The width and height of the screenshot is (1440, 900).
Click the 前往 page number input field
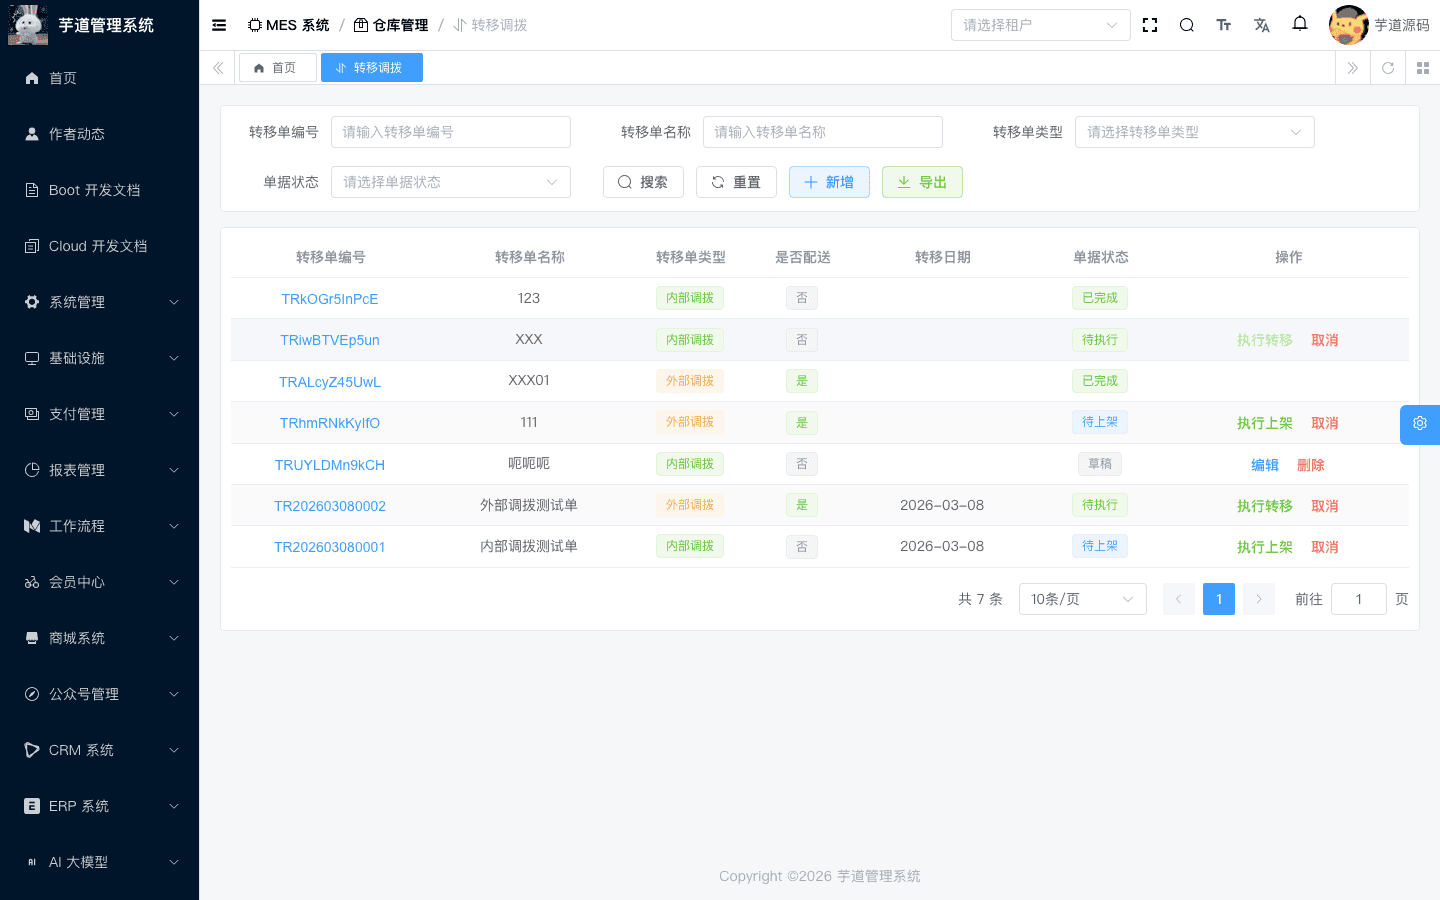coord(1358,598)
